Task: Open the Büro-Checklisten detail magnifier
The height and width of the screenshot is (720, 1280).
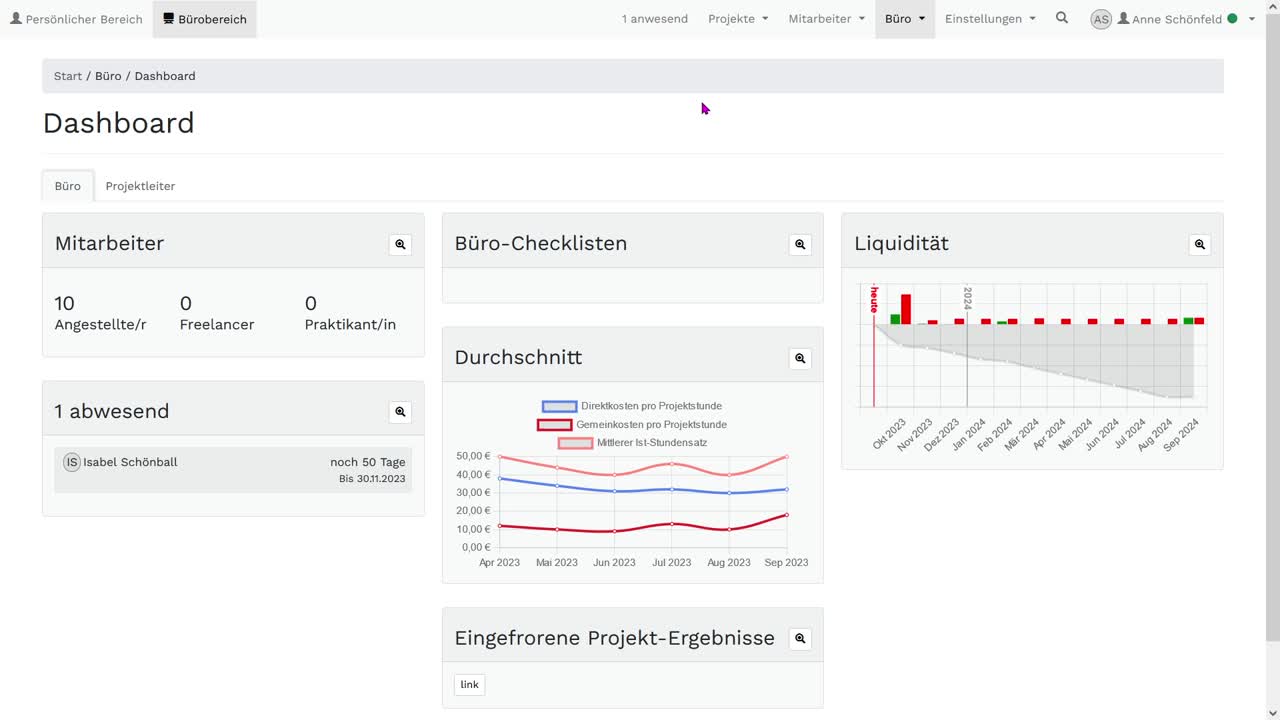Action: click(x=800, y=244)
